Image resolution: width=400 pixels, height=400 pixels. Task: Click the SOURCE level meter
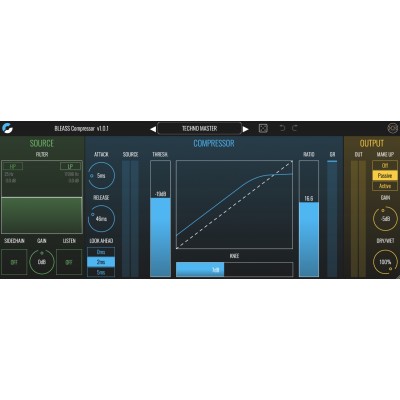(x=130, y=219)
